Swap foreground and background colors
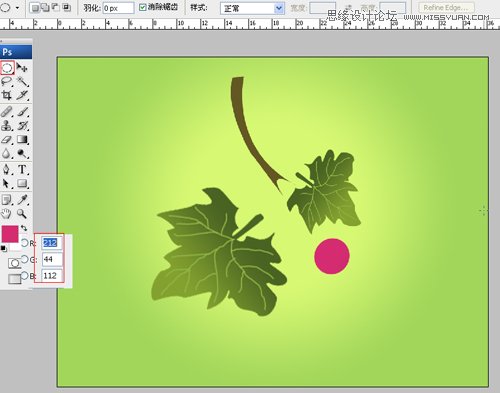 [24, 228]
